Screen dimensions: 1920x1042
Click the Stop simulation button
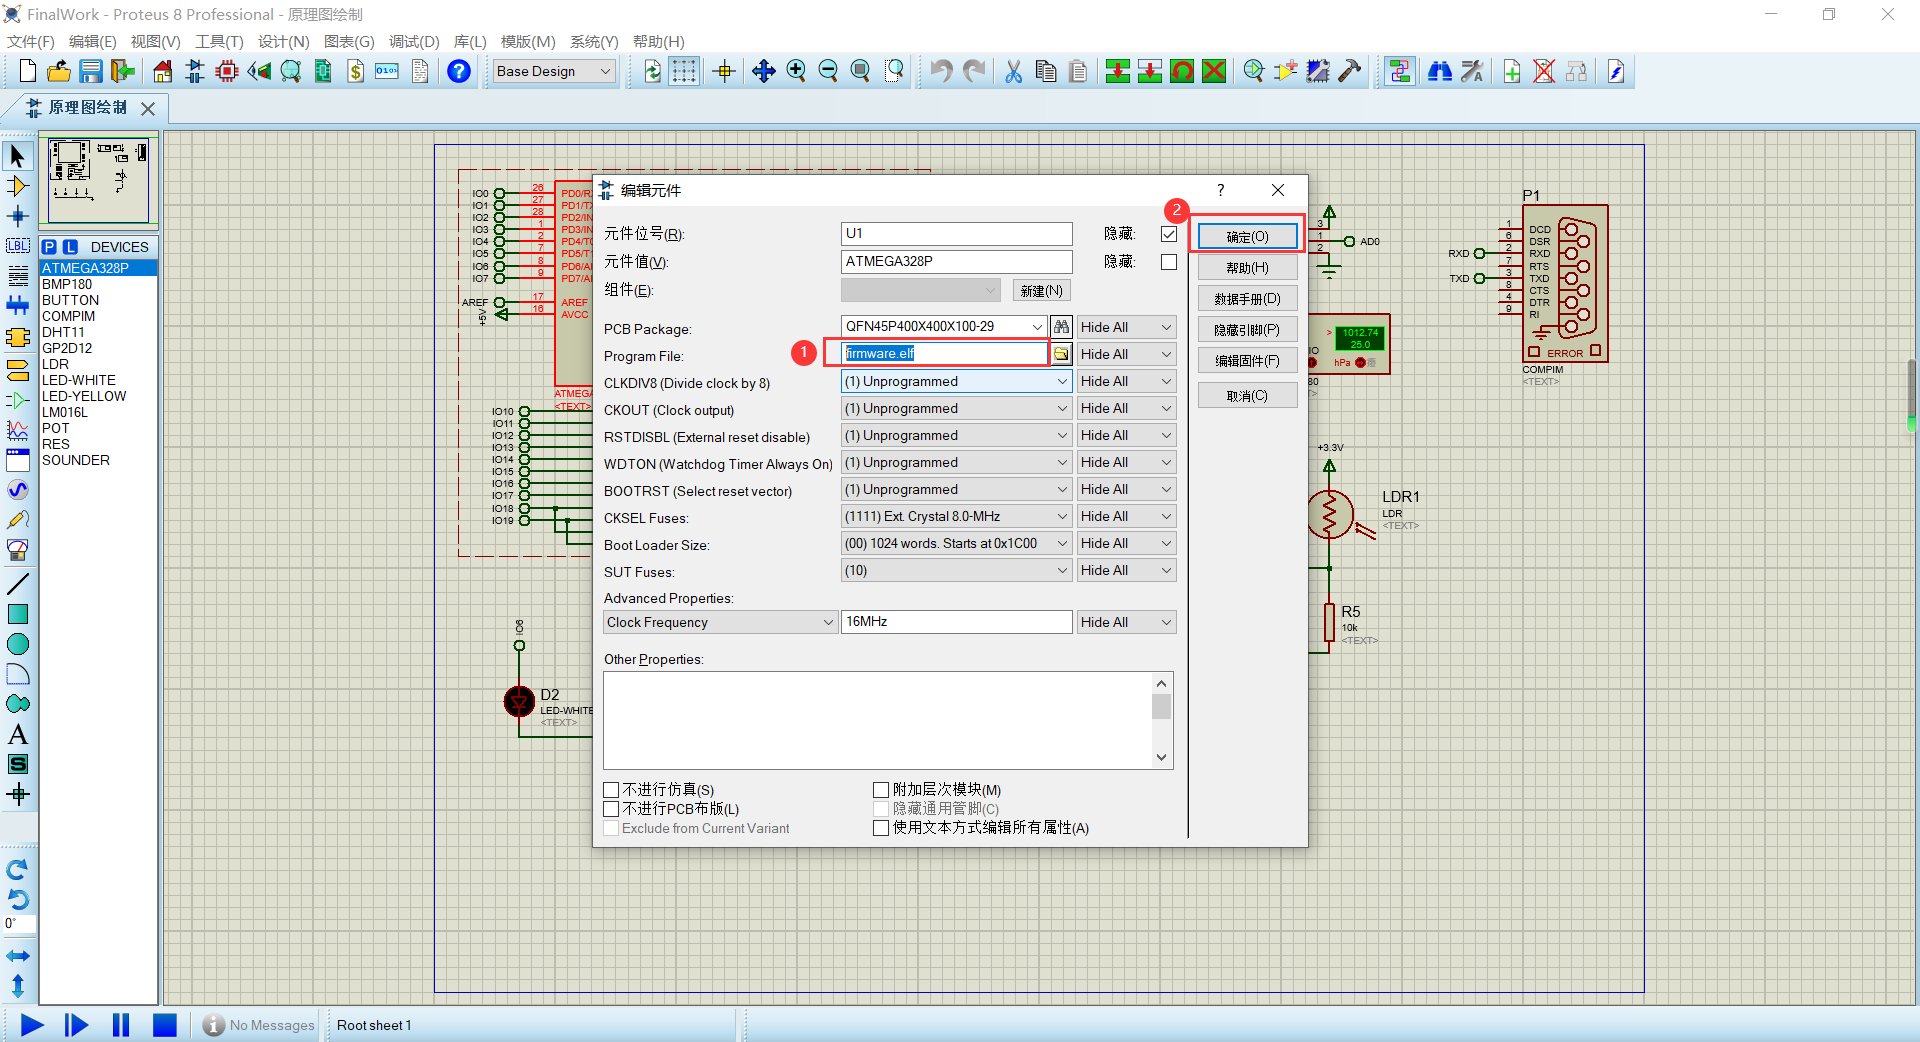pyautogui.click(x=165, y=1025)
